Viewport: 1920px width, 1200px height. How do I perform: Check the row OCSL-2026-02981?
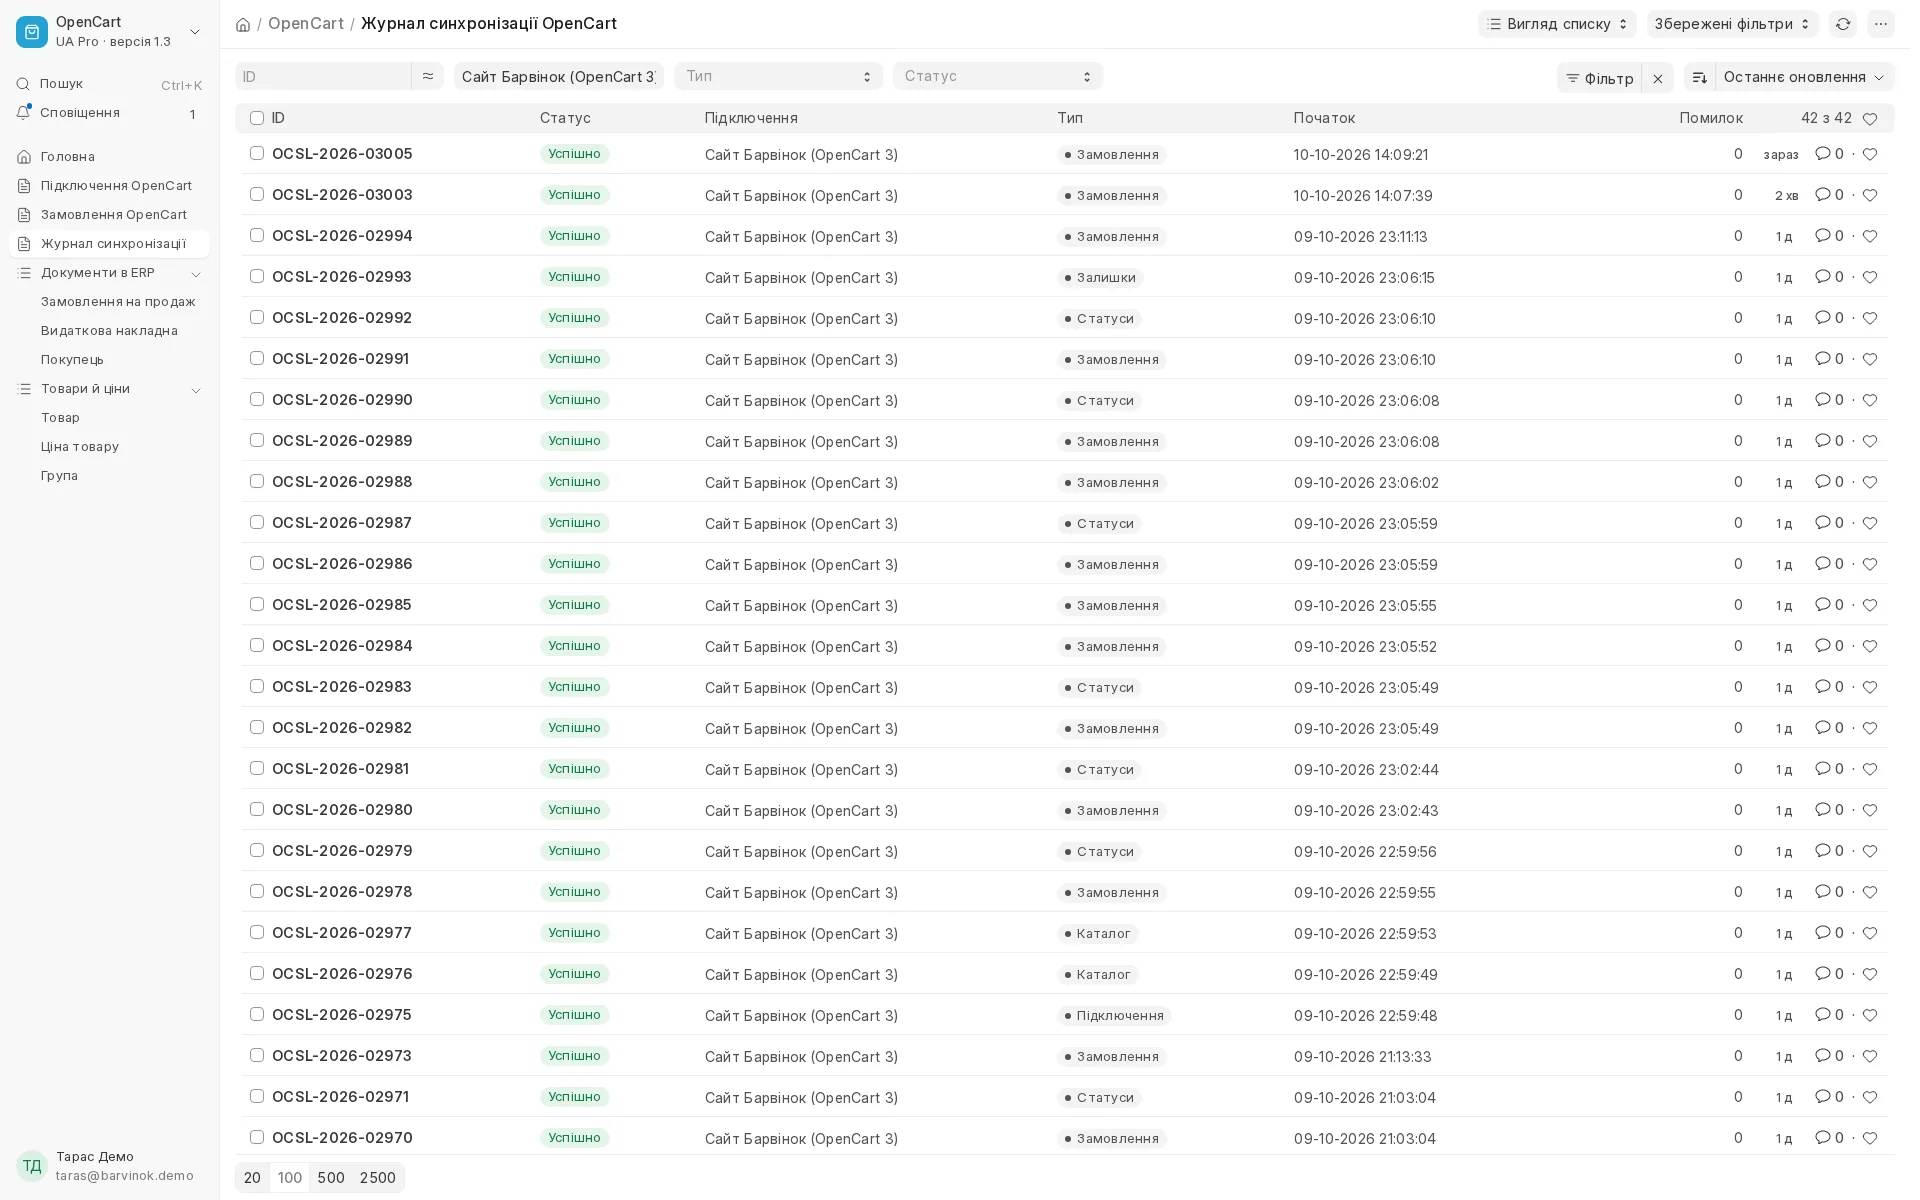[257, 768]
